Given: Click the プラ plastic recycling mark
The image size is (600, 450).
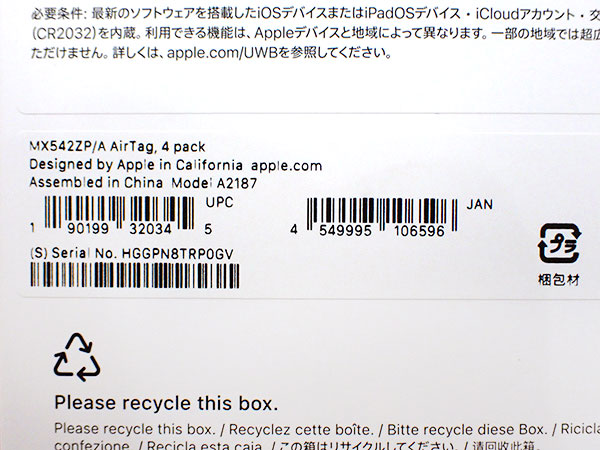Looking at the screenshot, I should coord(559,243).
